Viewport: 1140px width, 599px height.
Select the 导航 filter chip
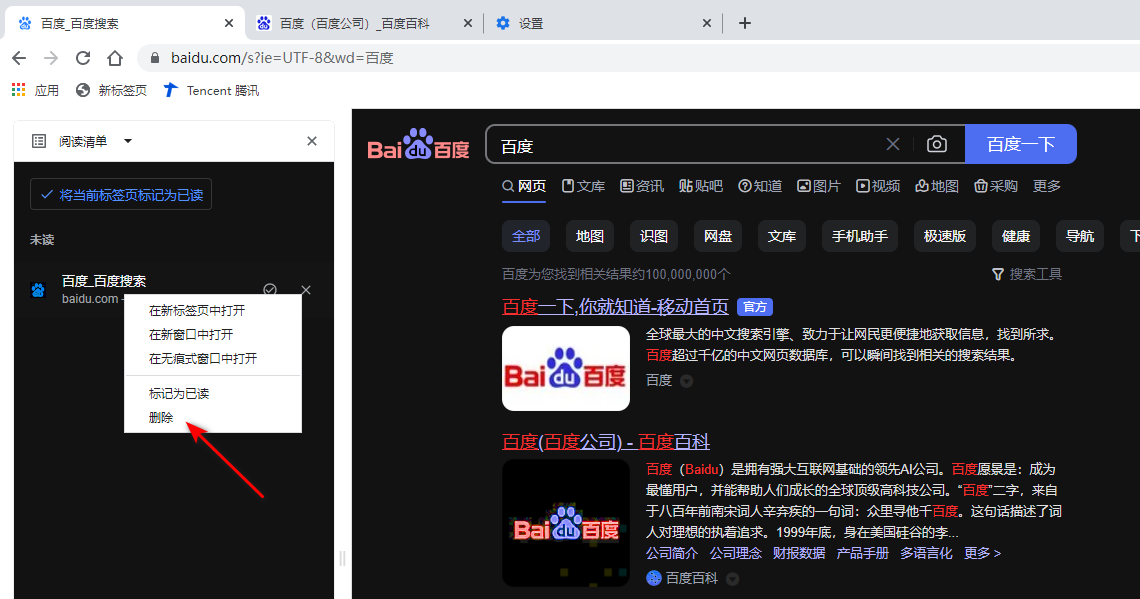point(1080,236)
